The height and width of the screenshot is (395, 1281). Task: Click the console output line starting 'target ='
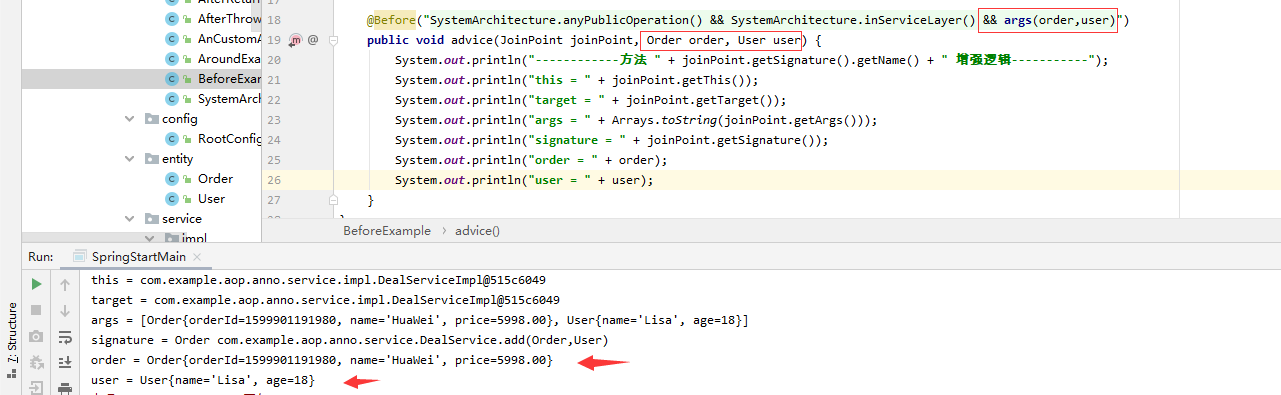click(325, 300)
